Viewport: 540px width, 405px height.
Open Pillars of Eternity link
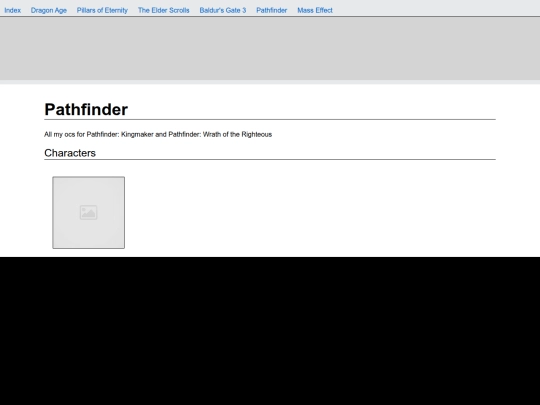[x=102, y=10]
